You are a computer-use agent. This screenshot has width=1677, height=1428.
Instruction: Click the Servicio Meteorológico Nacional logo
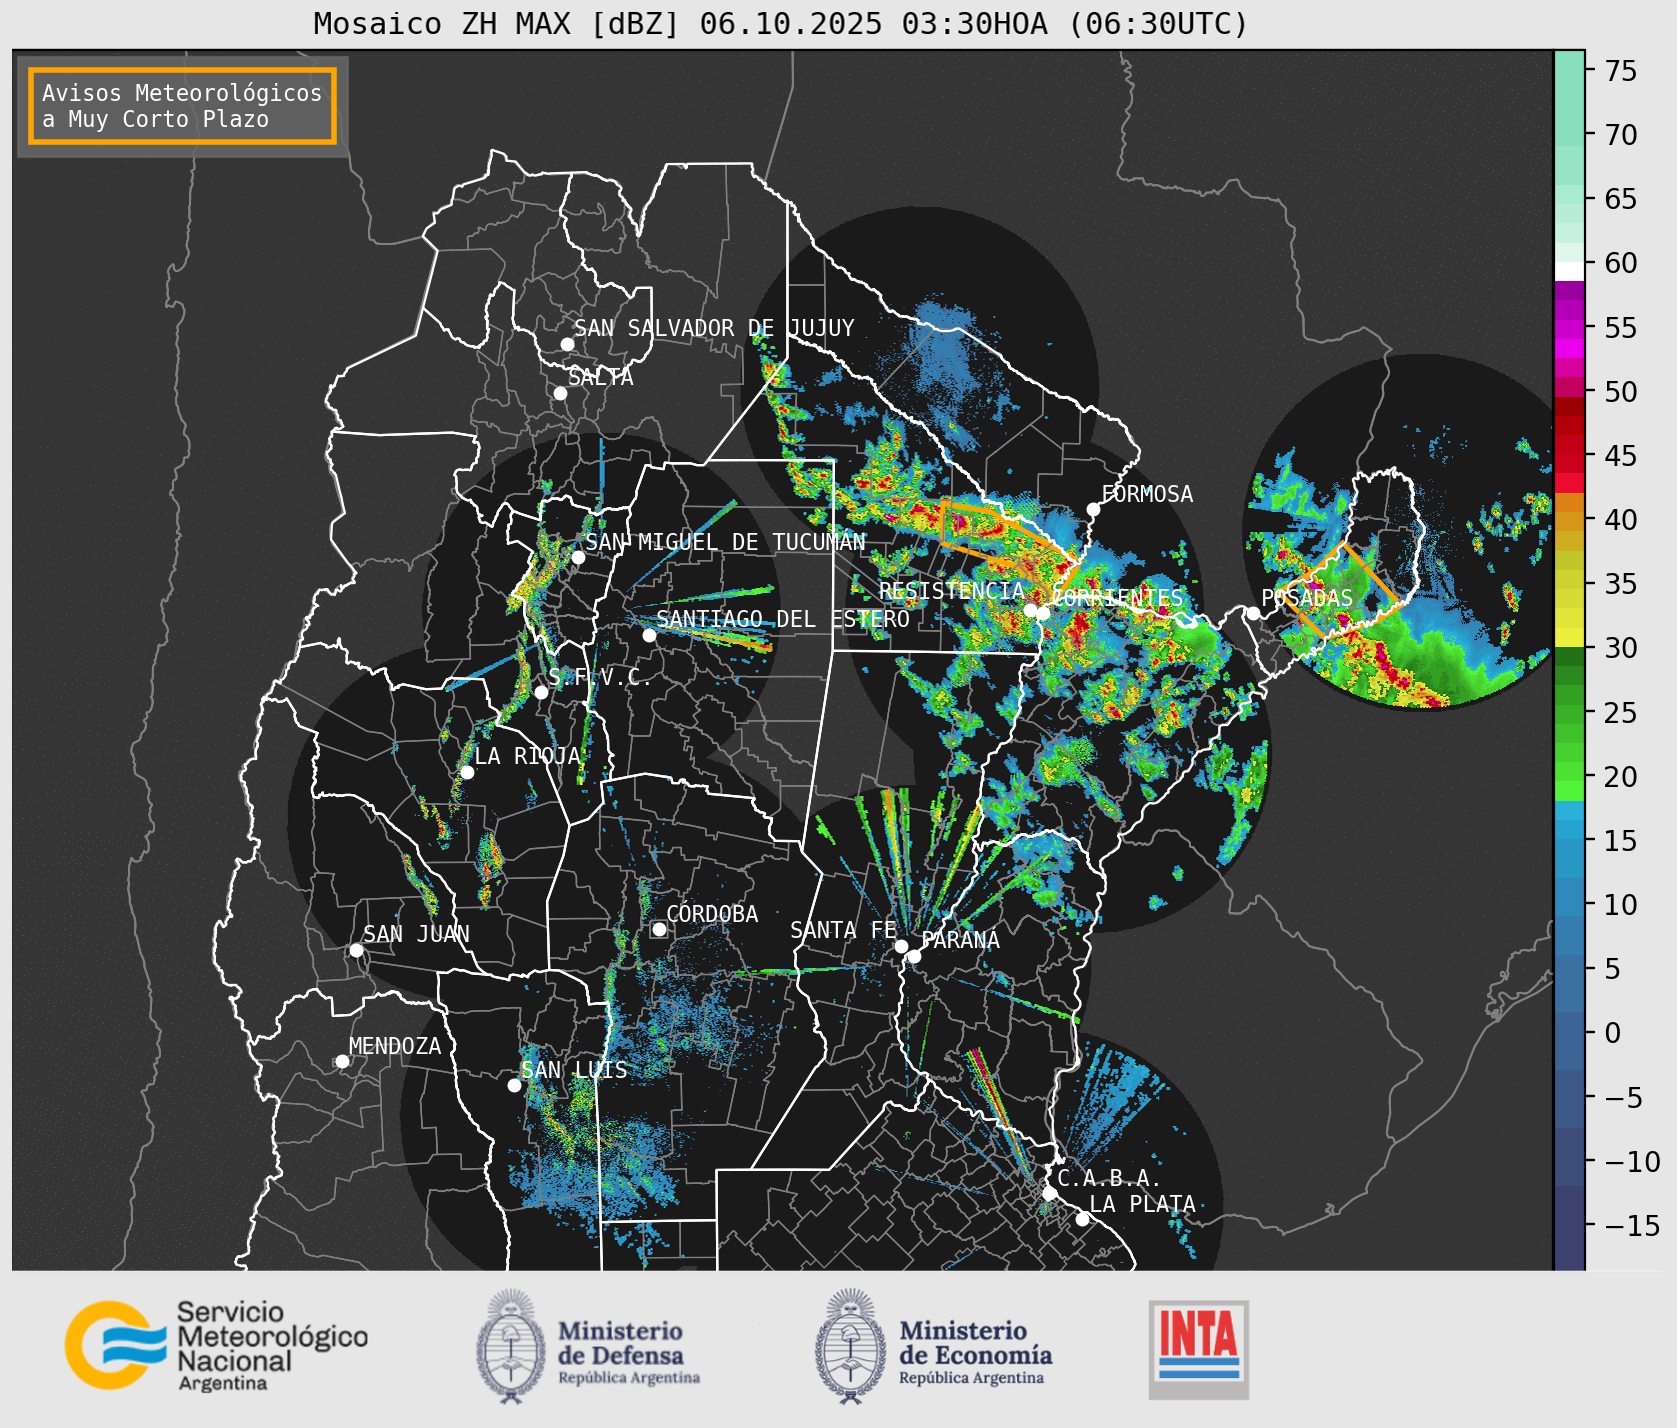pos(217,1345)
